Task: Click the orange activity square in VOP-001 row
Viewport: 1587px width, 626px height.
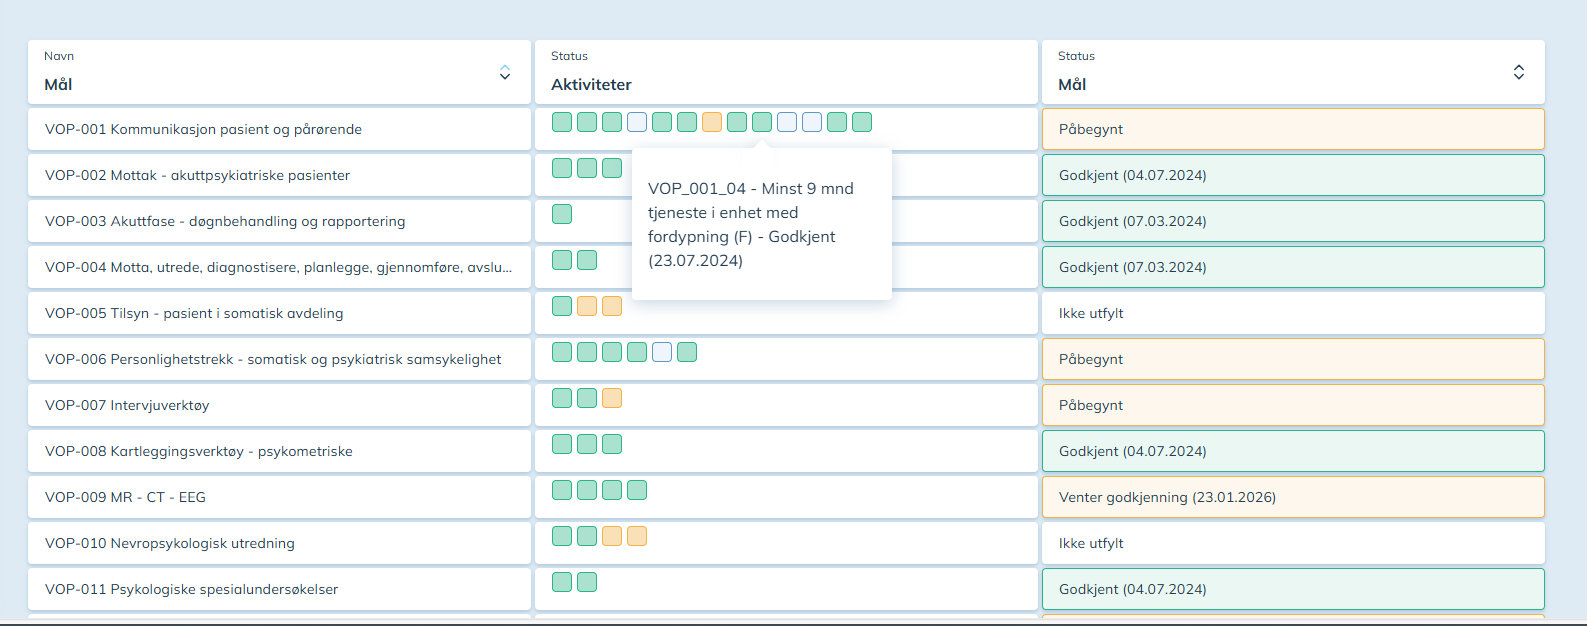Action: [x=712, y=122]
